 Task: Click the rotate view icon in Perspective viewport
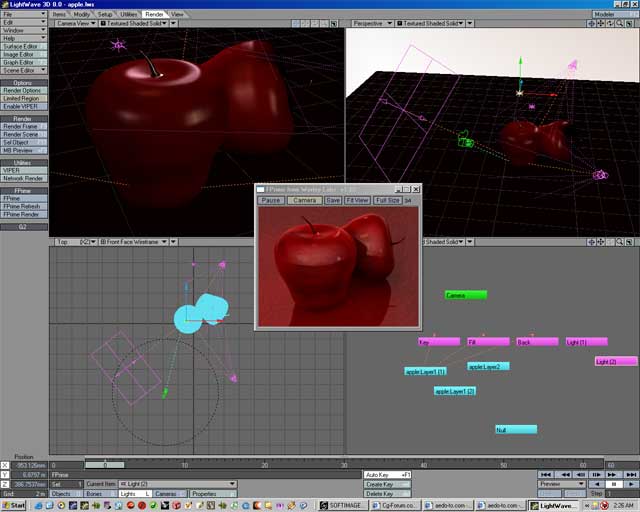click(x=610, y=24)
